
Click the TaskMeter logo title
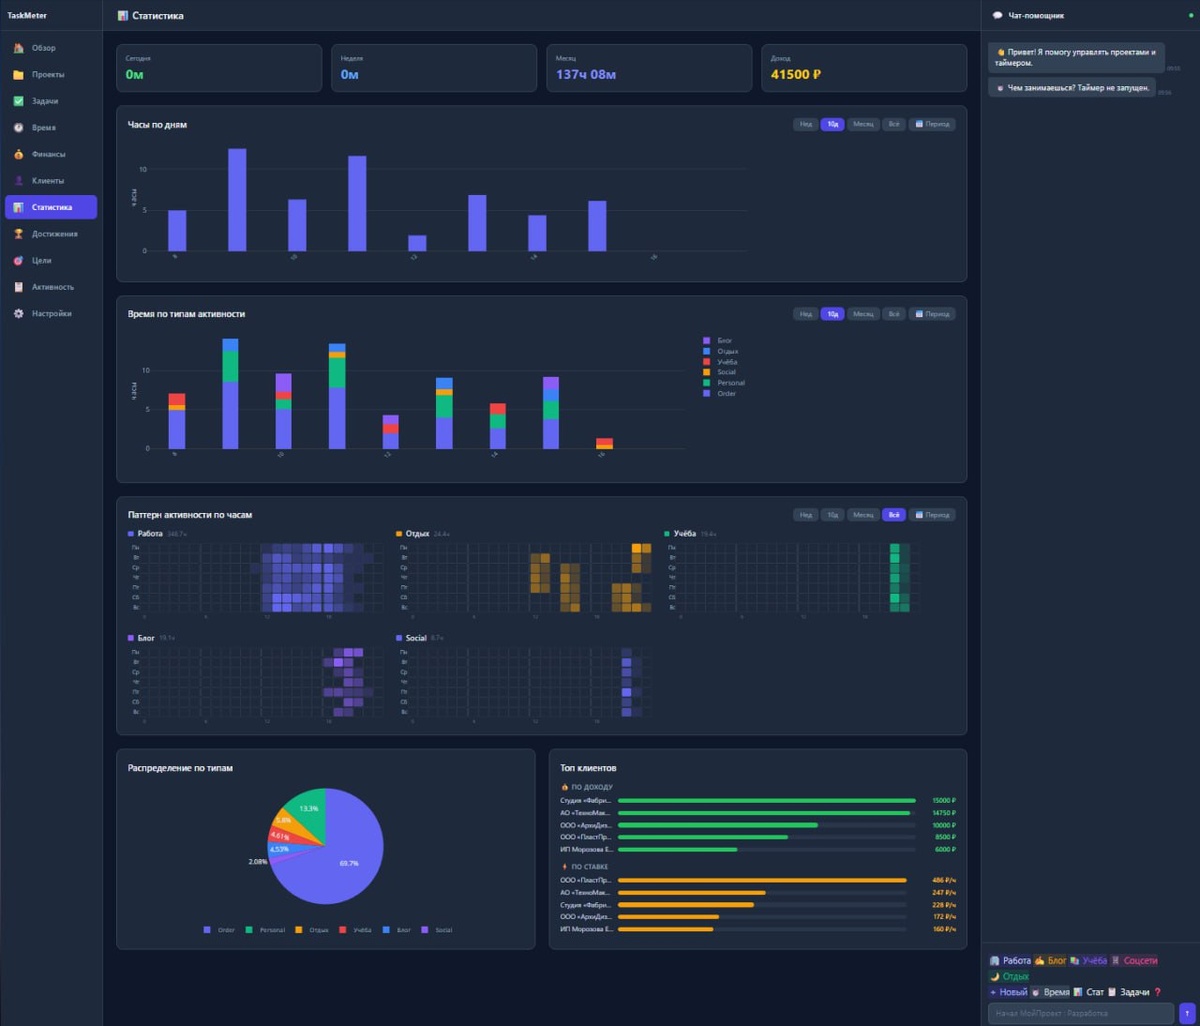coord(27,15)
